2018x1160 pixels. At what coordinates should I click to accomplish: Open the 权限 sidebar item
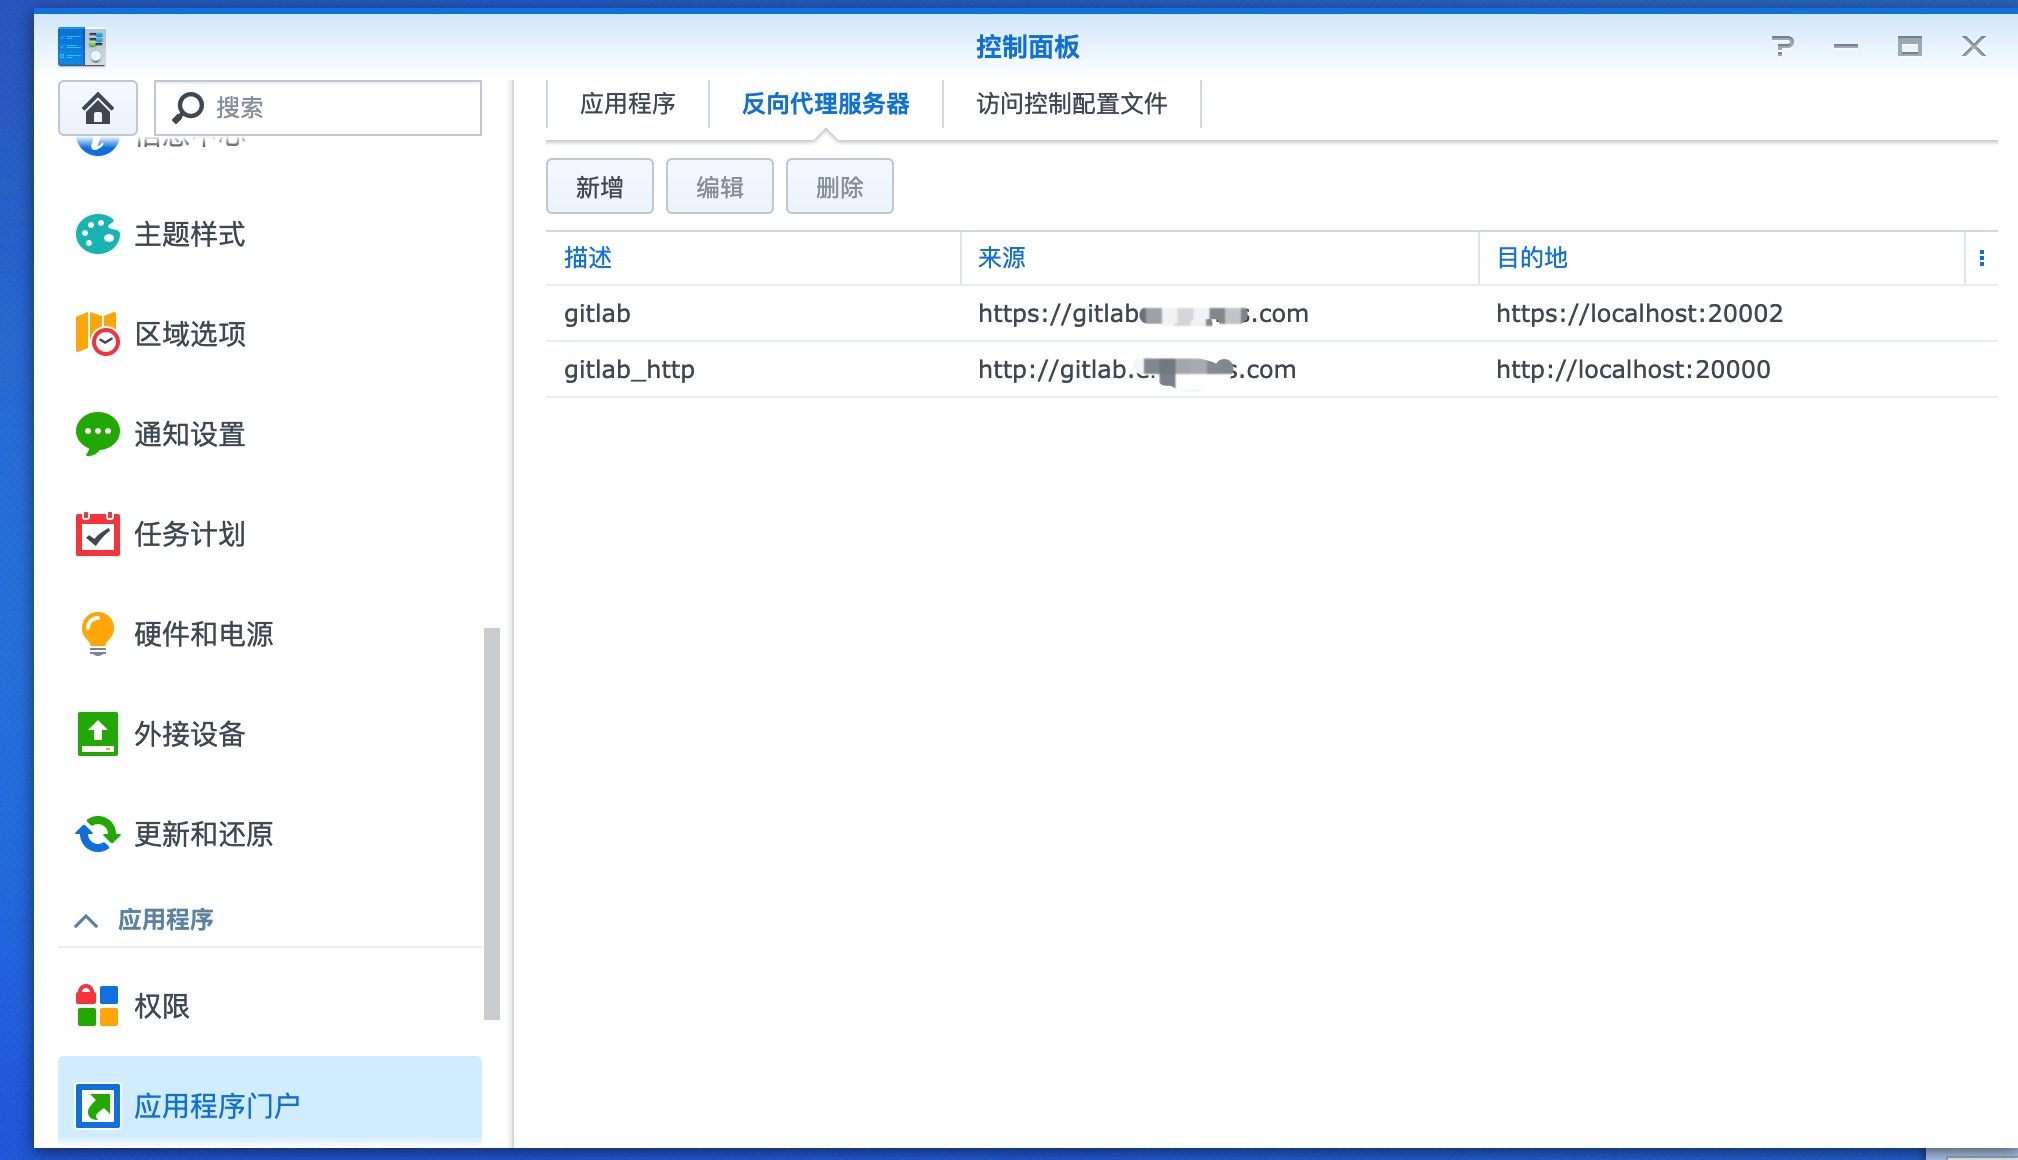coord(270,1006)
